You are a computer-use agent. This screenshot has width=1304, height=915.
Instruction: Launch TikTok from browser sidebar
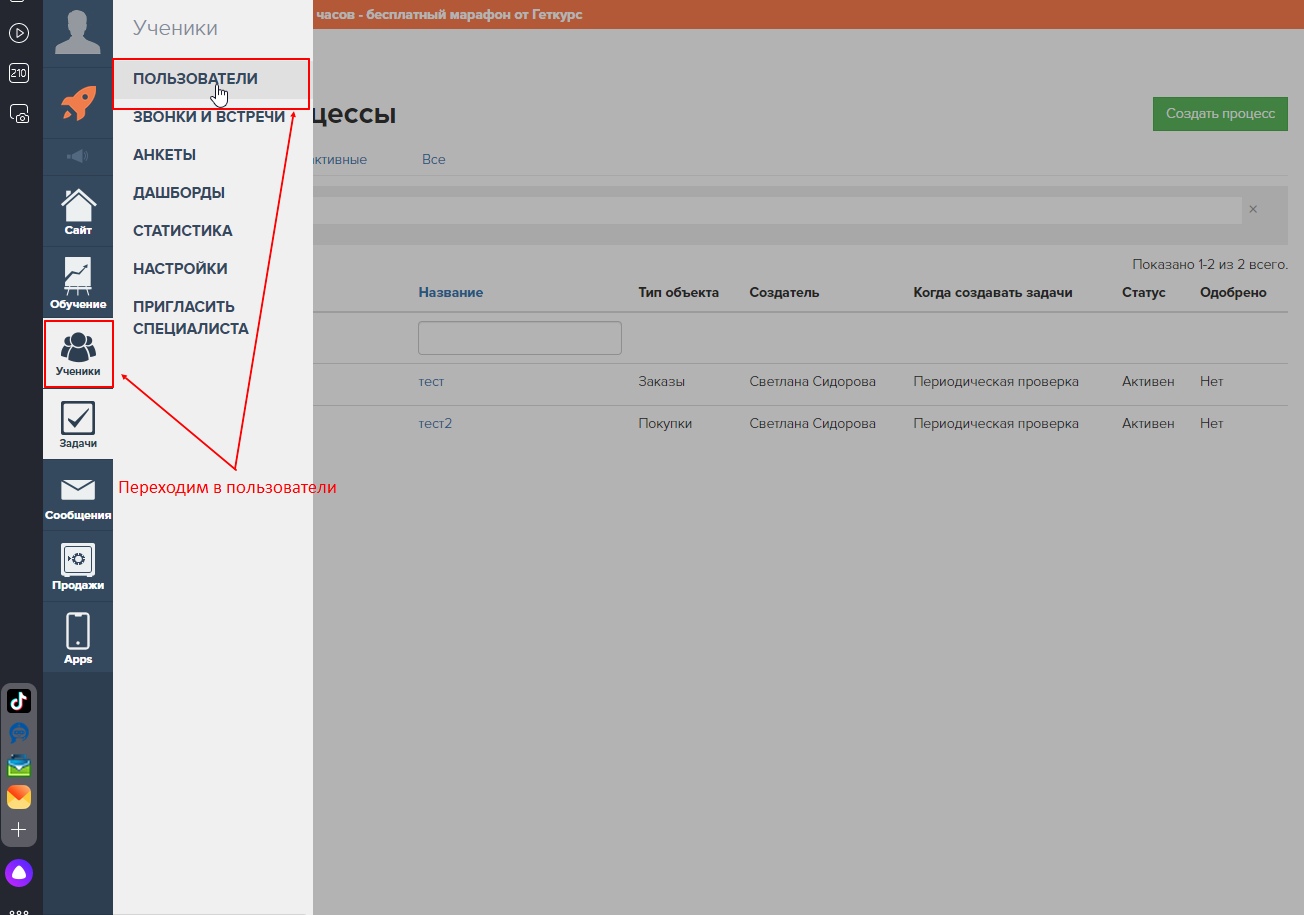coord(19,701)
